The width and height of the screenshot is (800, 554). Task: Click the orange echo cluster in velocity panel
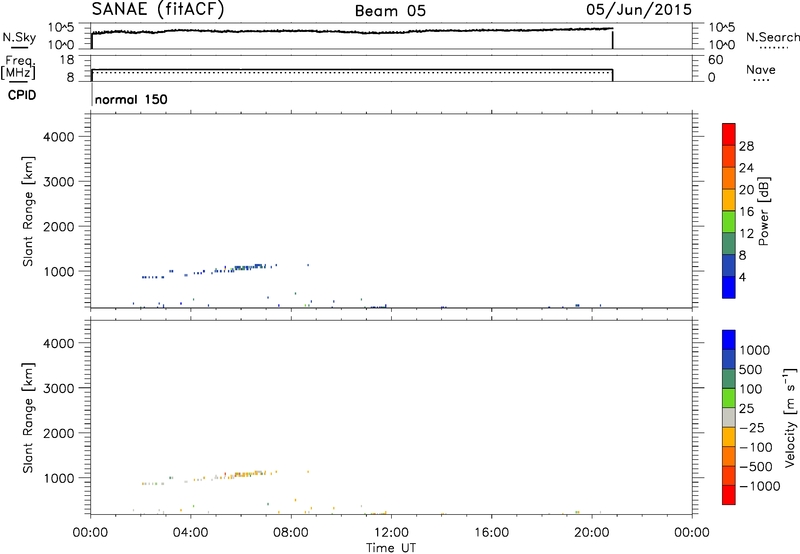pos(247,474)
